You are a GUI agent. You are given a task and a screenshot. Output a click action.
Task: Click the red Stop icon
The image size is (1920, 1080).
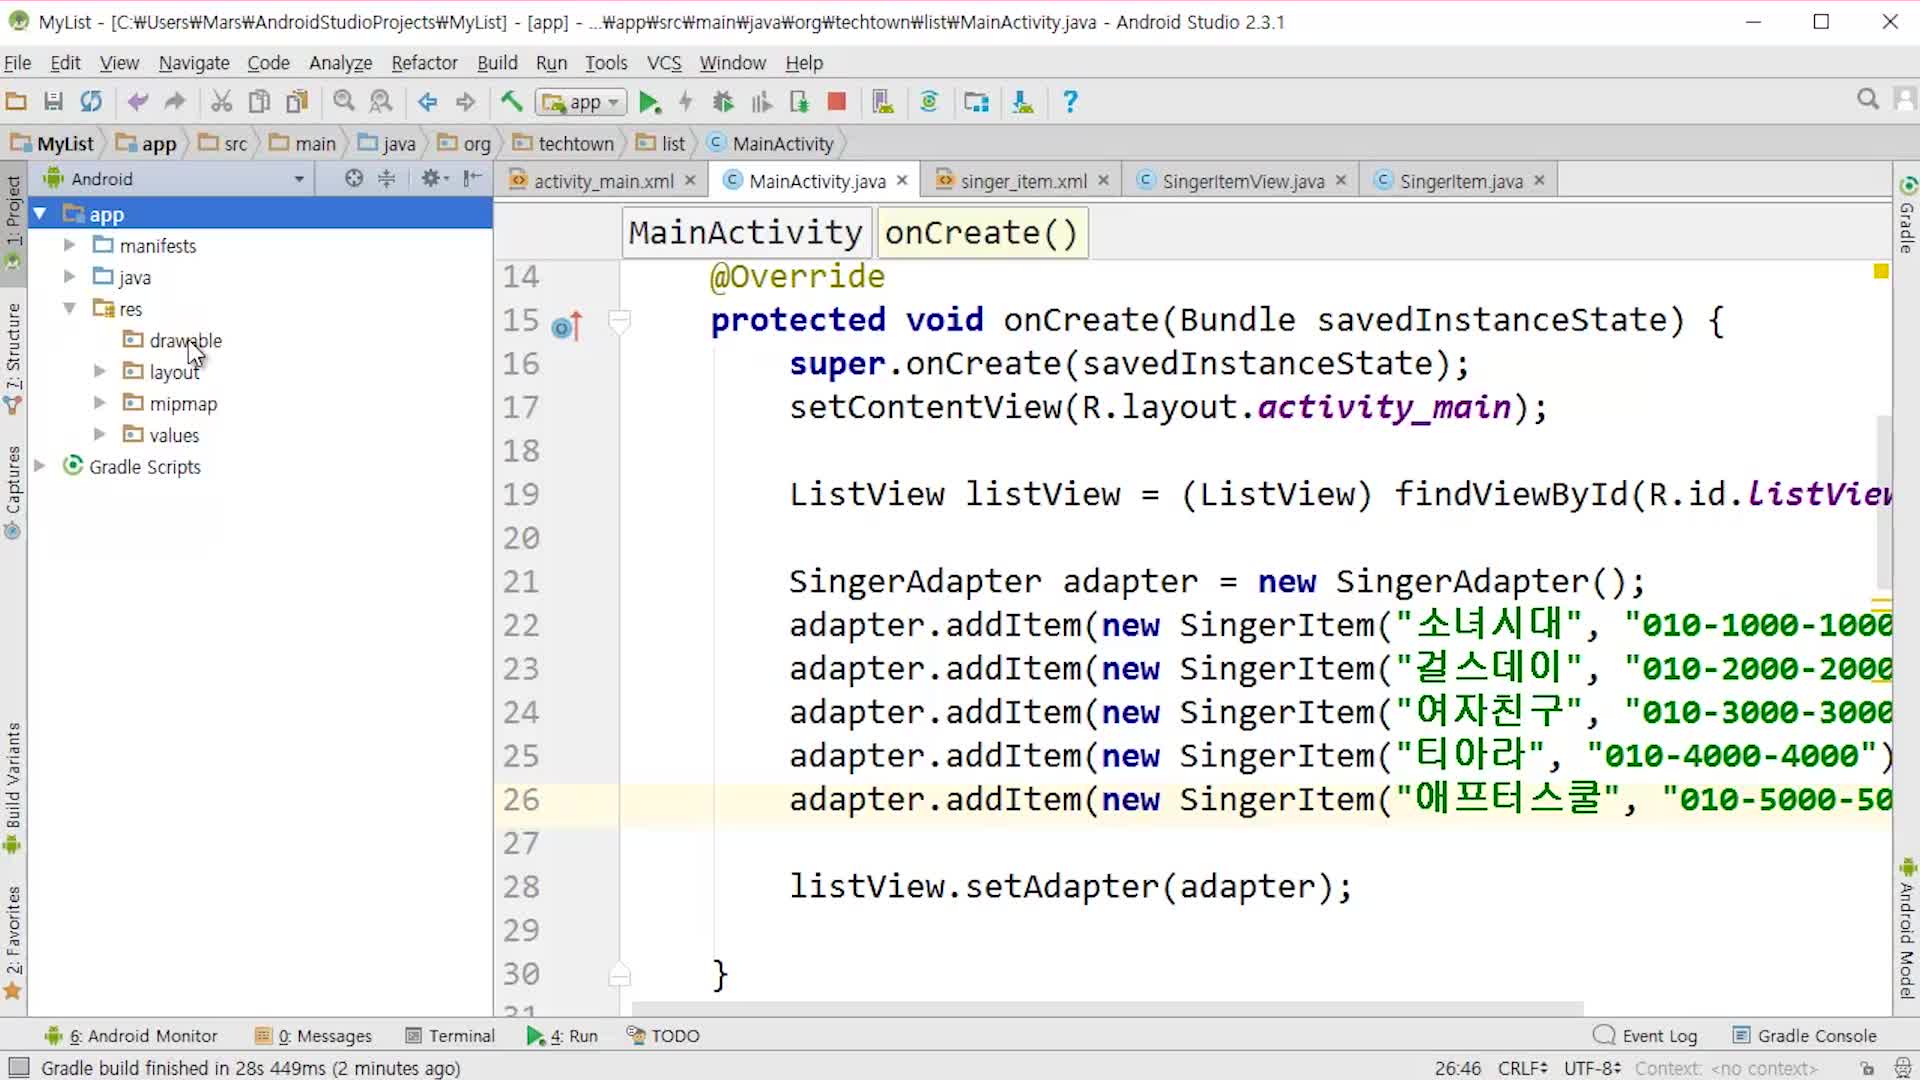[837, 102]
